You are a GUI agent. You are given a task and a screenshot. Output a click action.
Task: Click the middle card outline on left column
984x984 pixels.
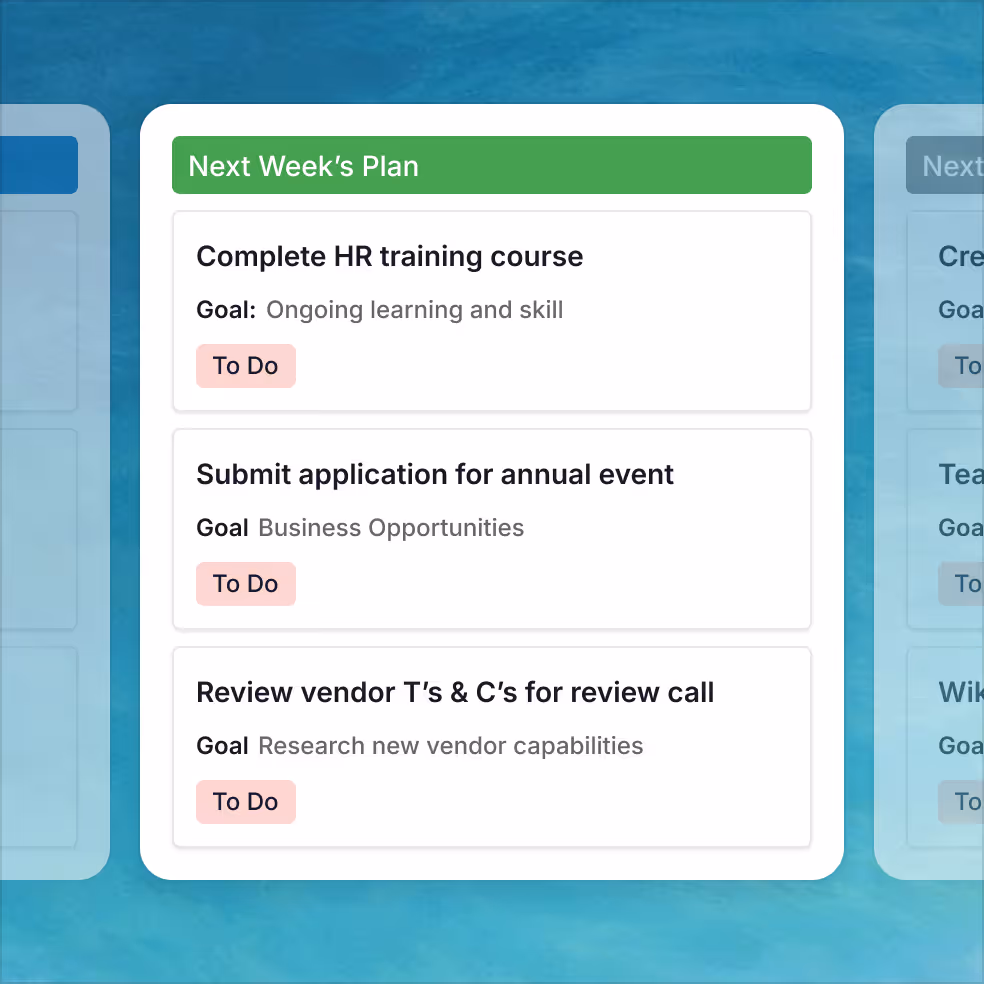(40, 528)
